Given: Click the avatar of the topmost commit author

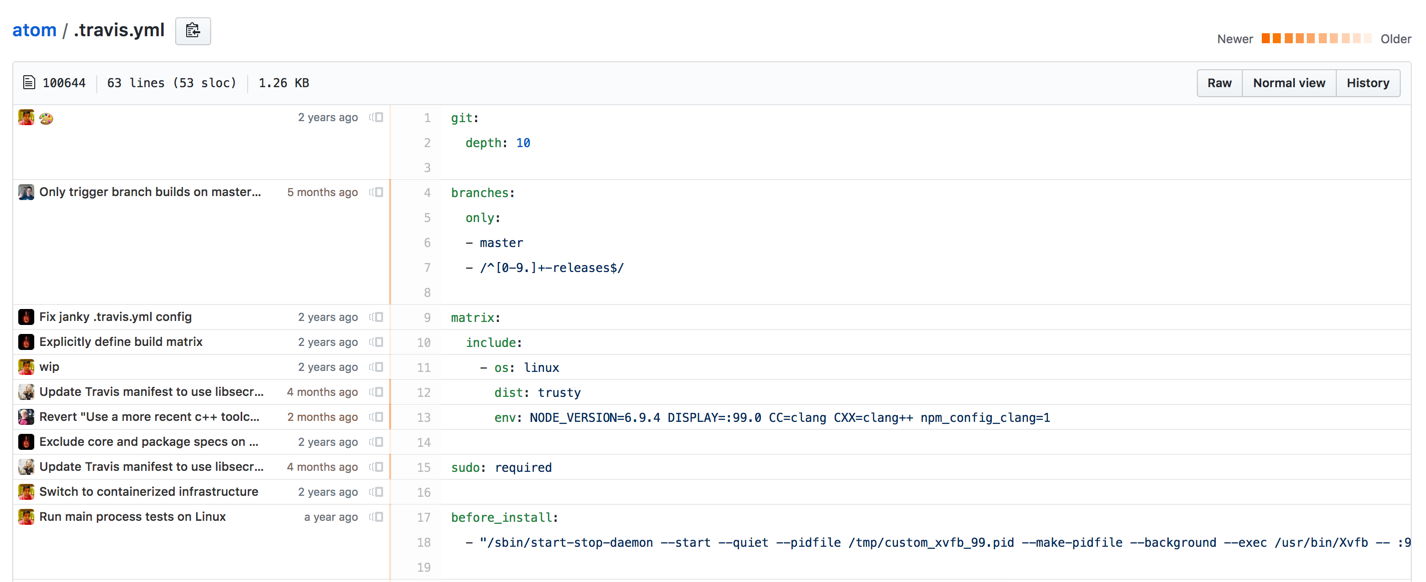Looking at the screenshot, I should [25, 117].
